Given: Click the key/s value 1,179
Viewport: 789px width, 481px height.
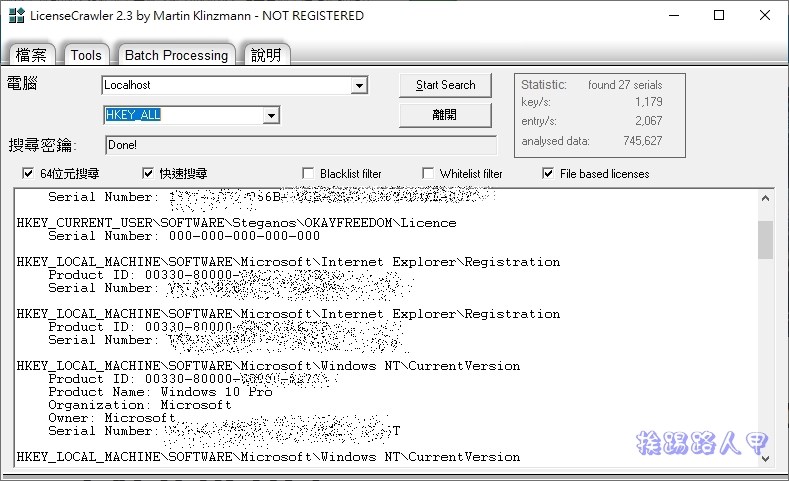Looking at the screenshot, I should [649, 102].
